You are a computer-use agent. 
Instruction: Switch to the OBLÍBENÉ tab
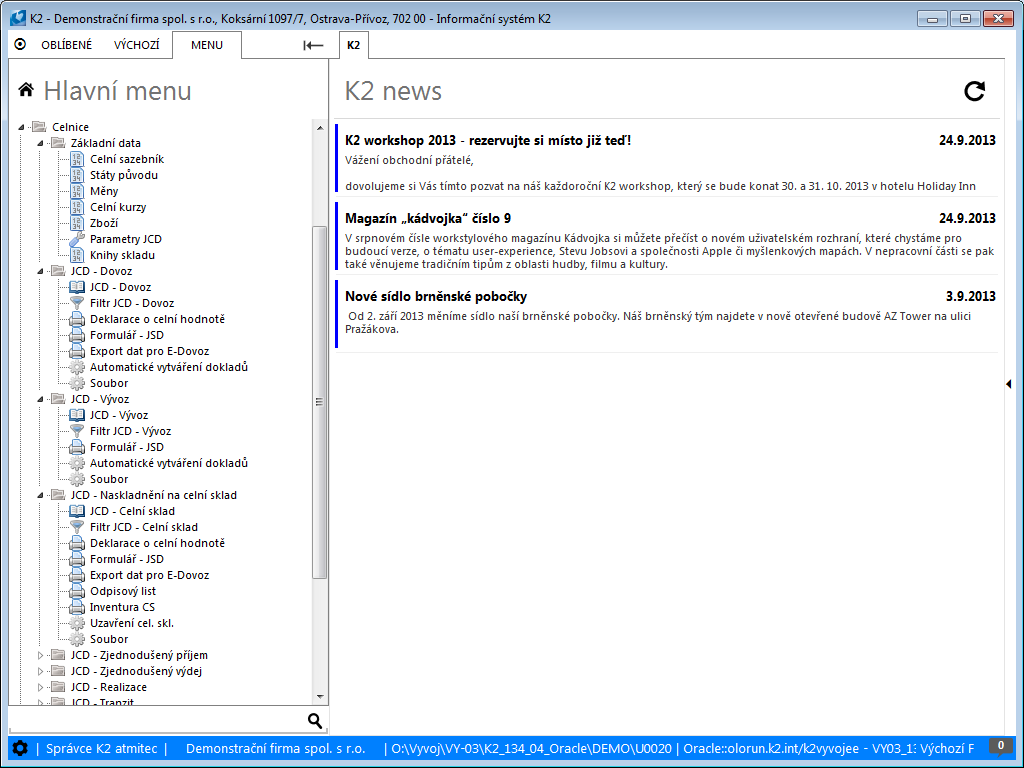coord(67,45)
